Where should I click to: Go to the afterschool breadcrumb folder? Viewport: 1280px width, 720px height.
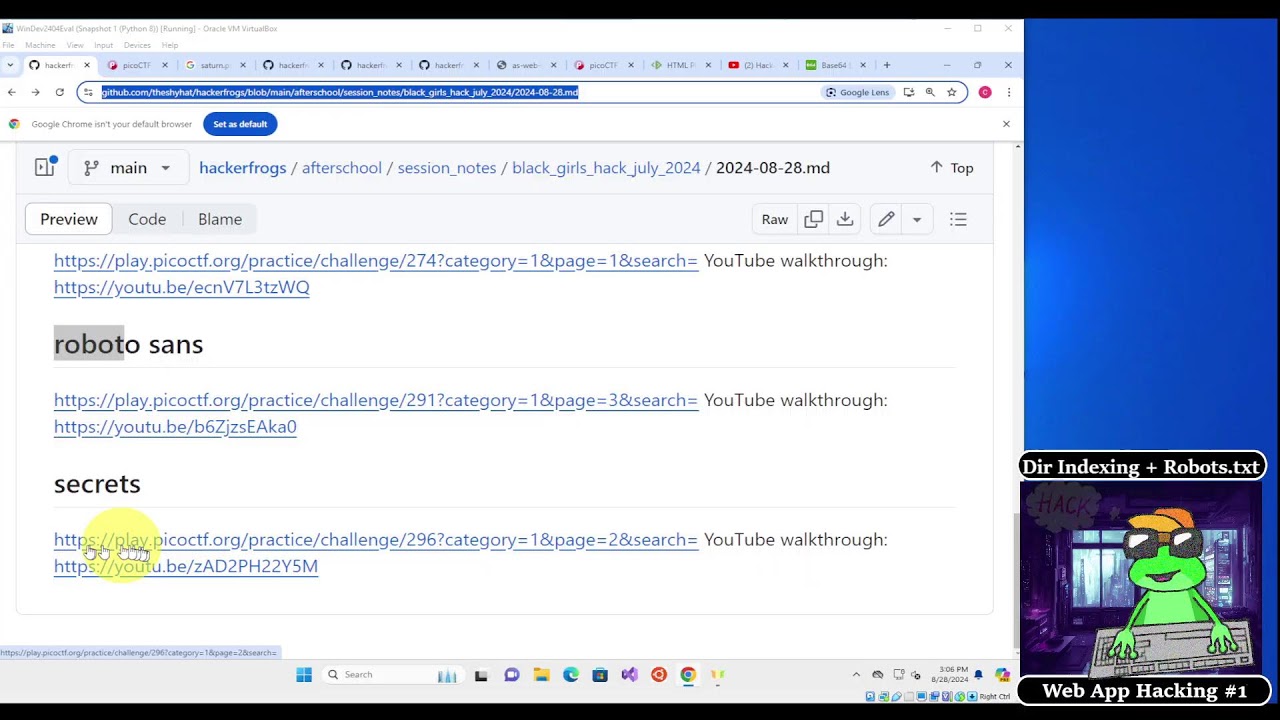341,168
